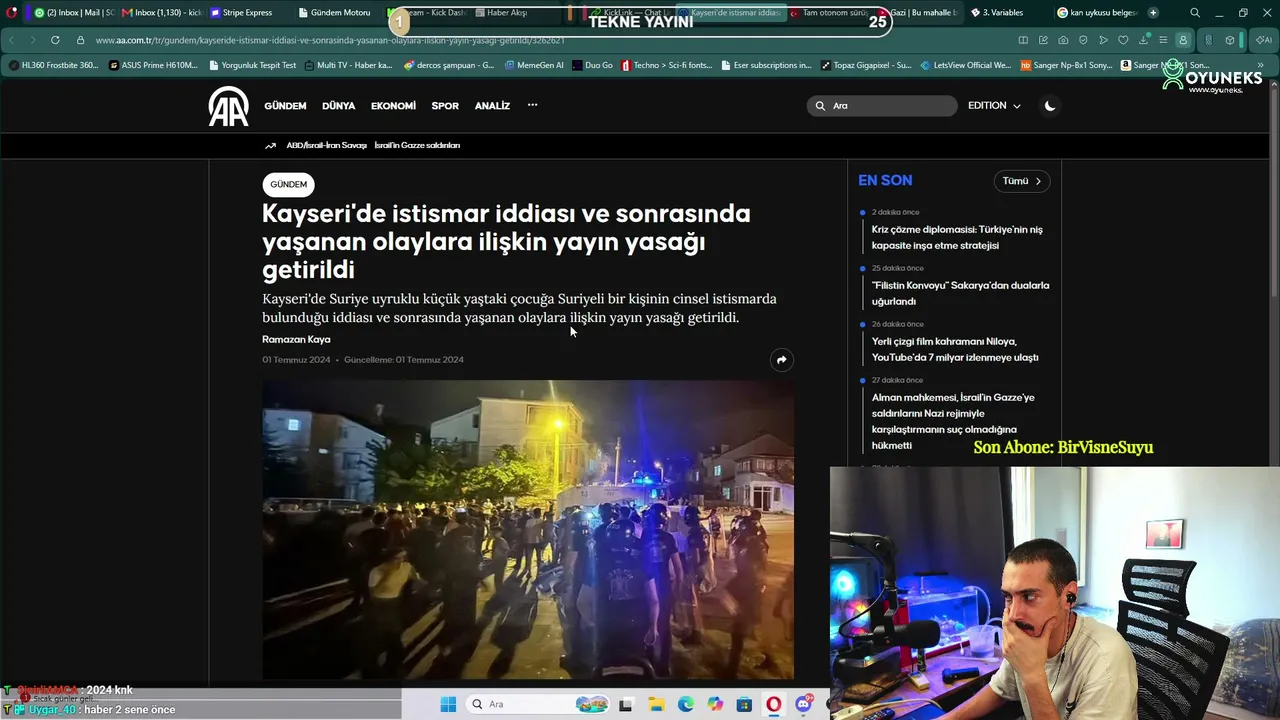
Task: Open Discord from the taskbar
Action: 803,704
